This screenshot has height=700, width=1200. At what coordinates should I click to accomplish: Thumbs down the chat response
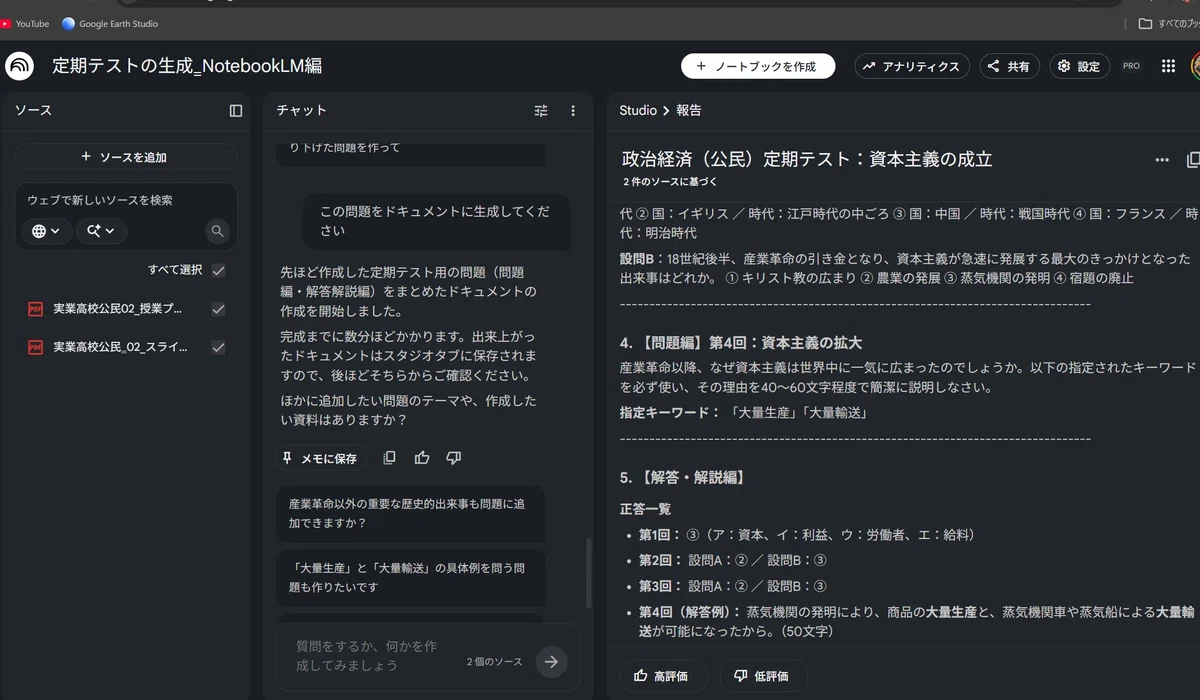454,458
